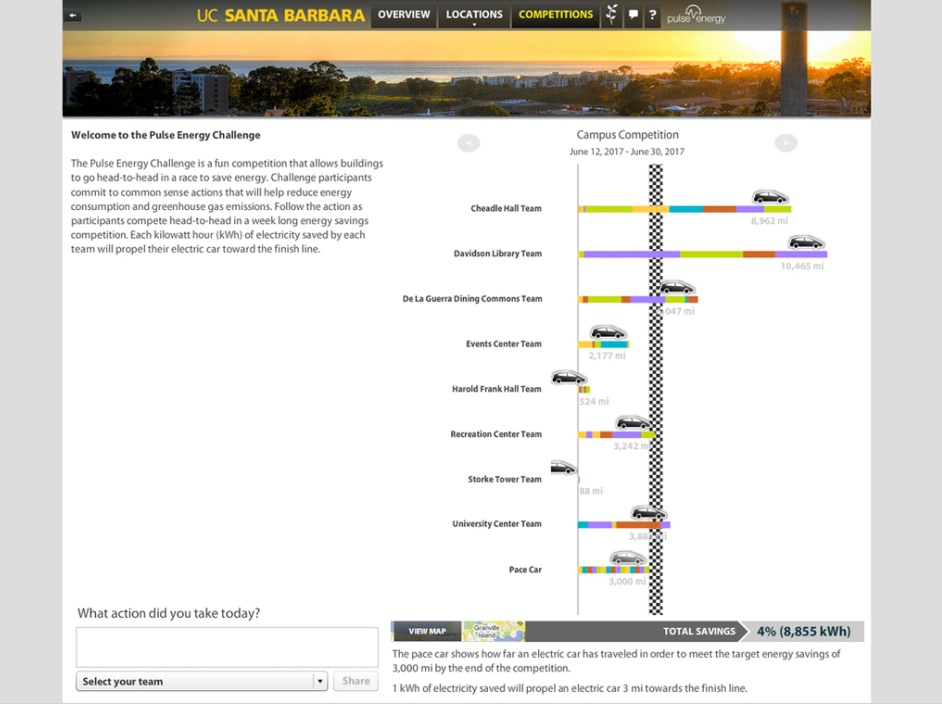Click the University Center Team car icon

[x=649, y=513]
